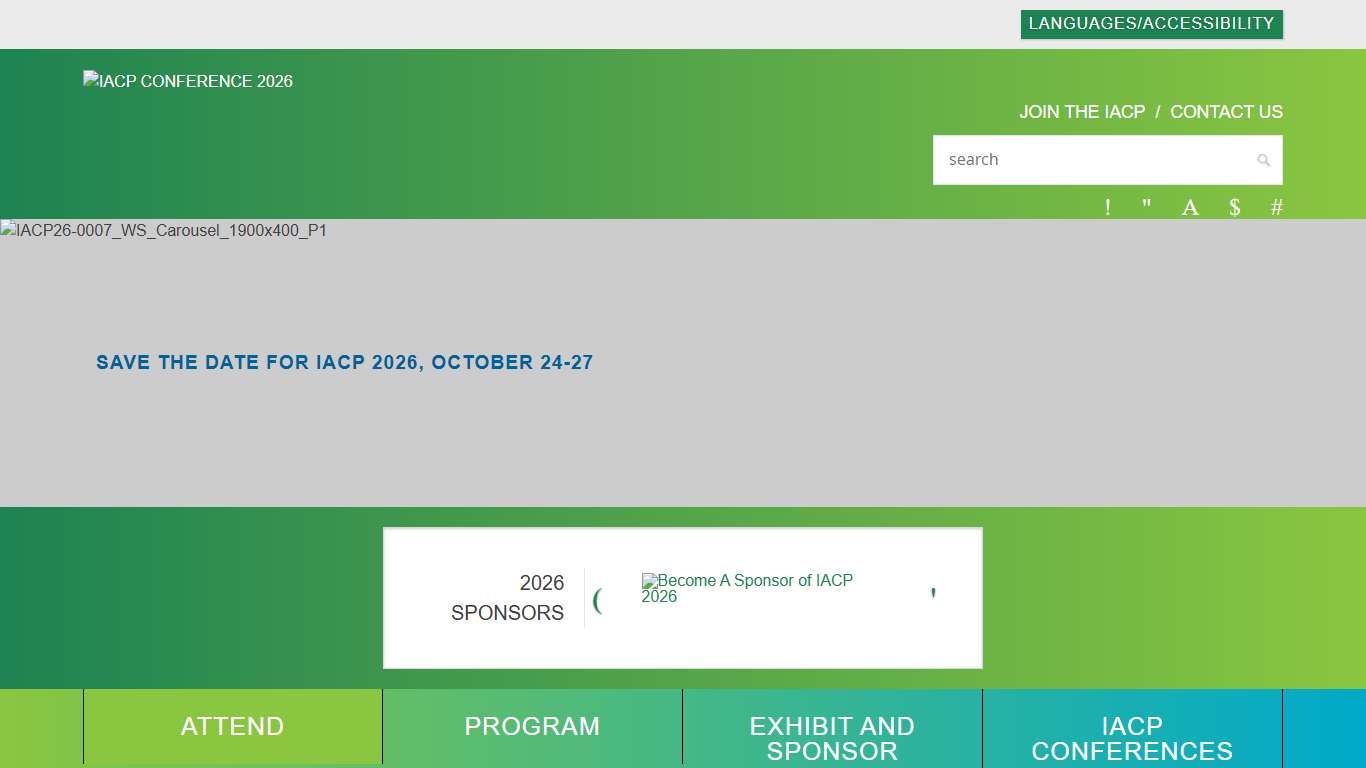Viewport: 1366px width, 768px height.
Task: Click inside the search input field
Action: point(1090,160)
